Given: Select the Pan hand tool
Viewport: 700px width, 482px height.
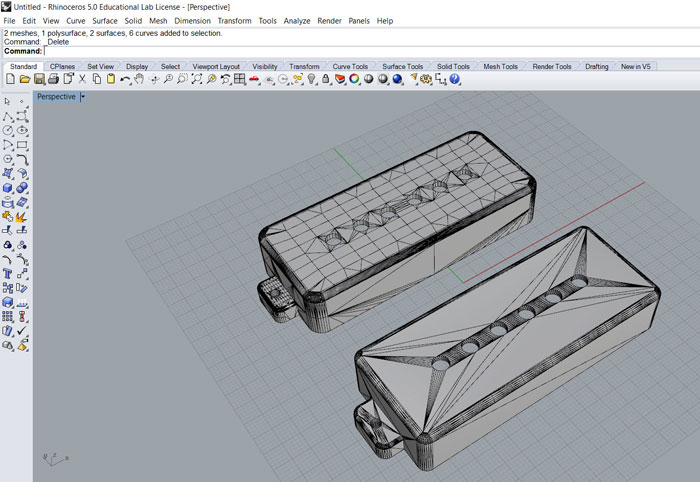Looking at the screenshot, I should (139, 79).
